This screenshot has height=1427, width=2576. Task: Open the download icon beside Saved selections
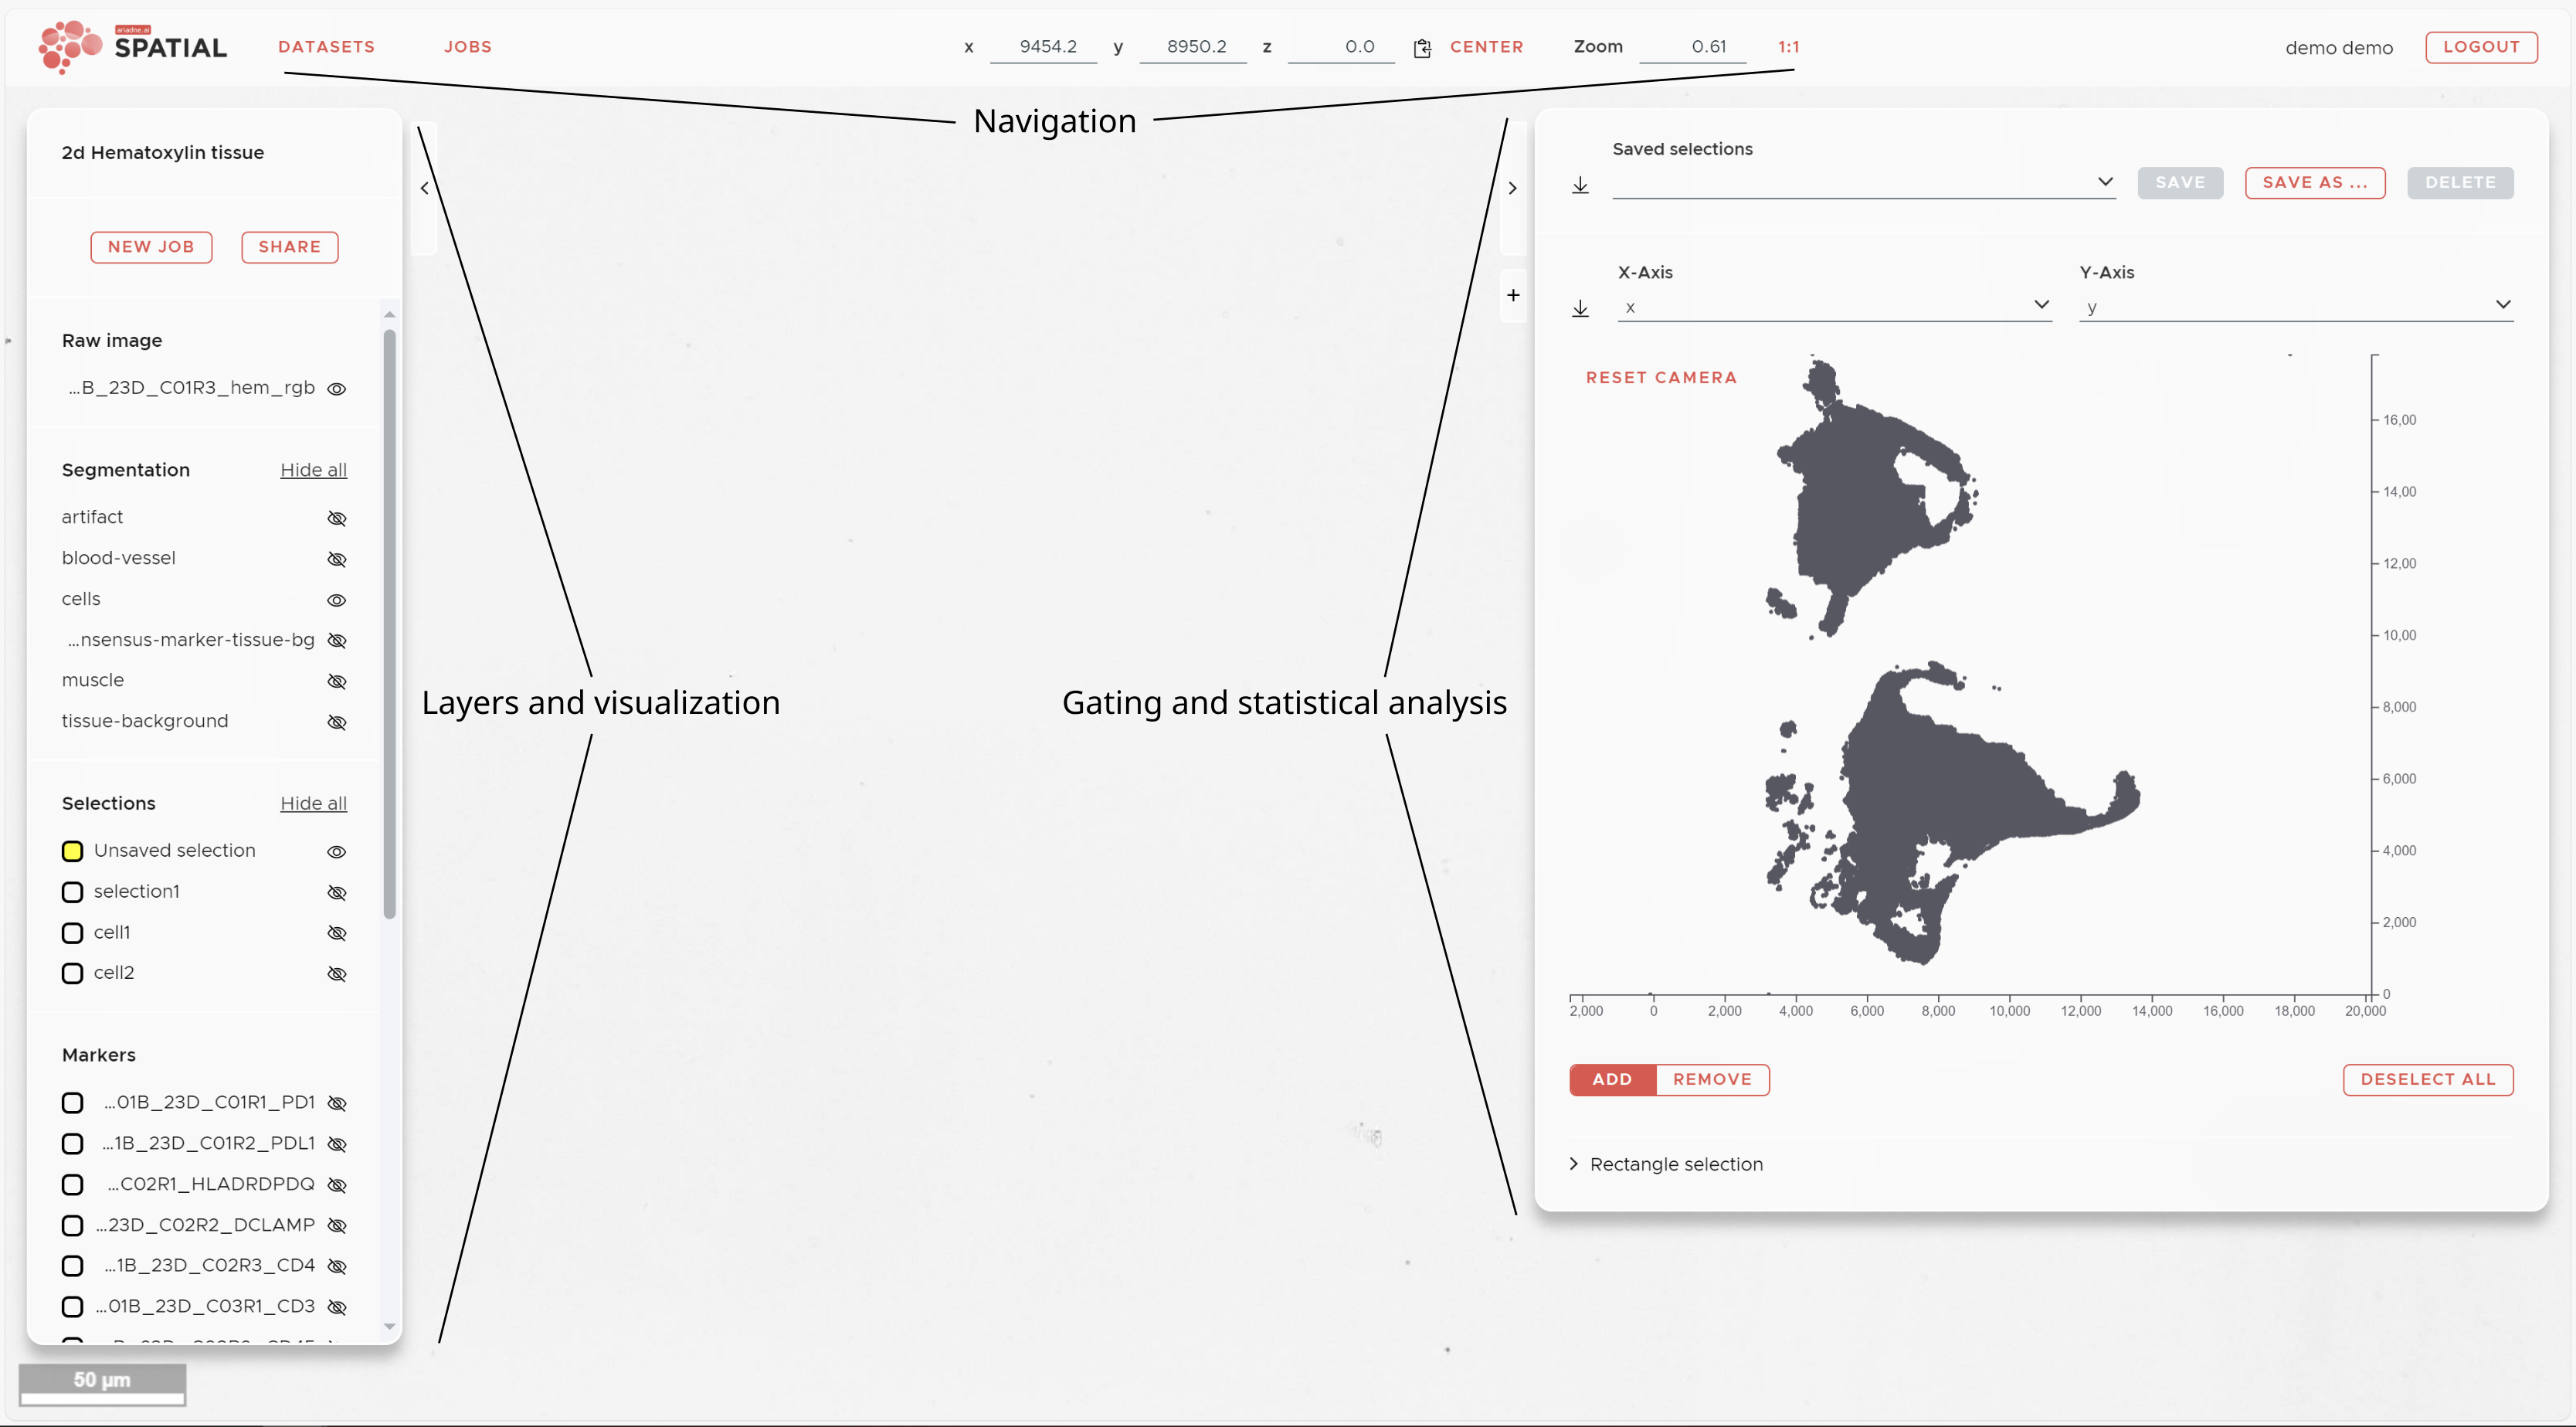[x=1580, y=185]
